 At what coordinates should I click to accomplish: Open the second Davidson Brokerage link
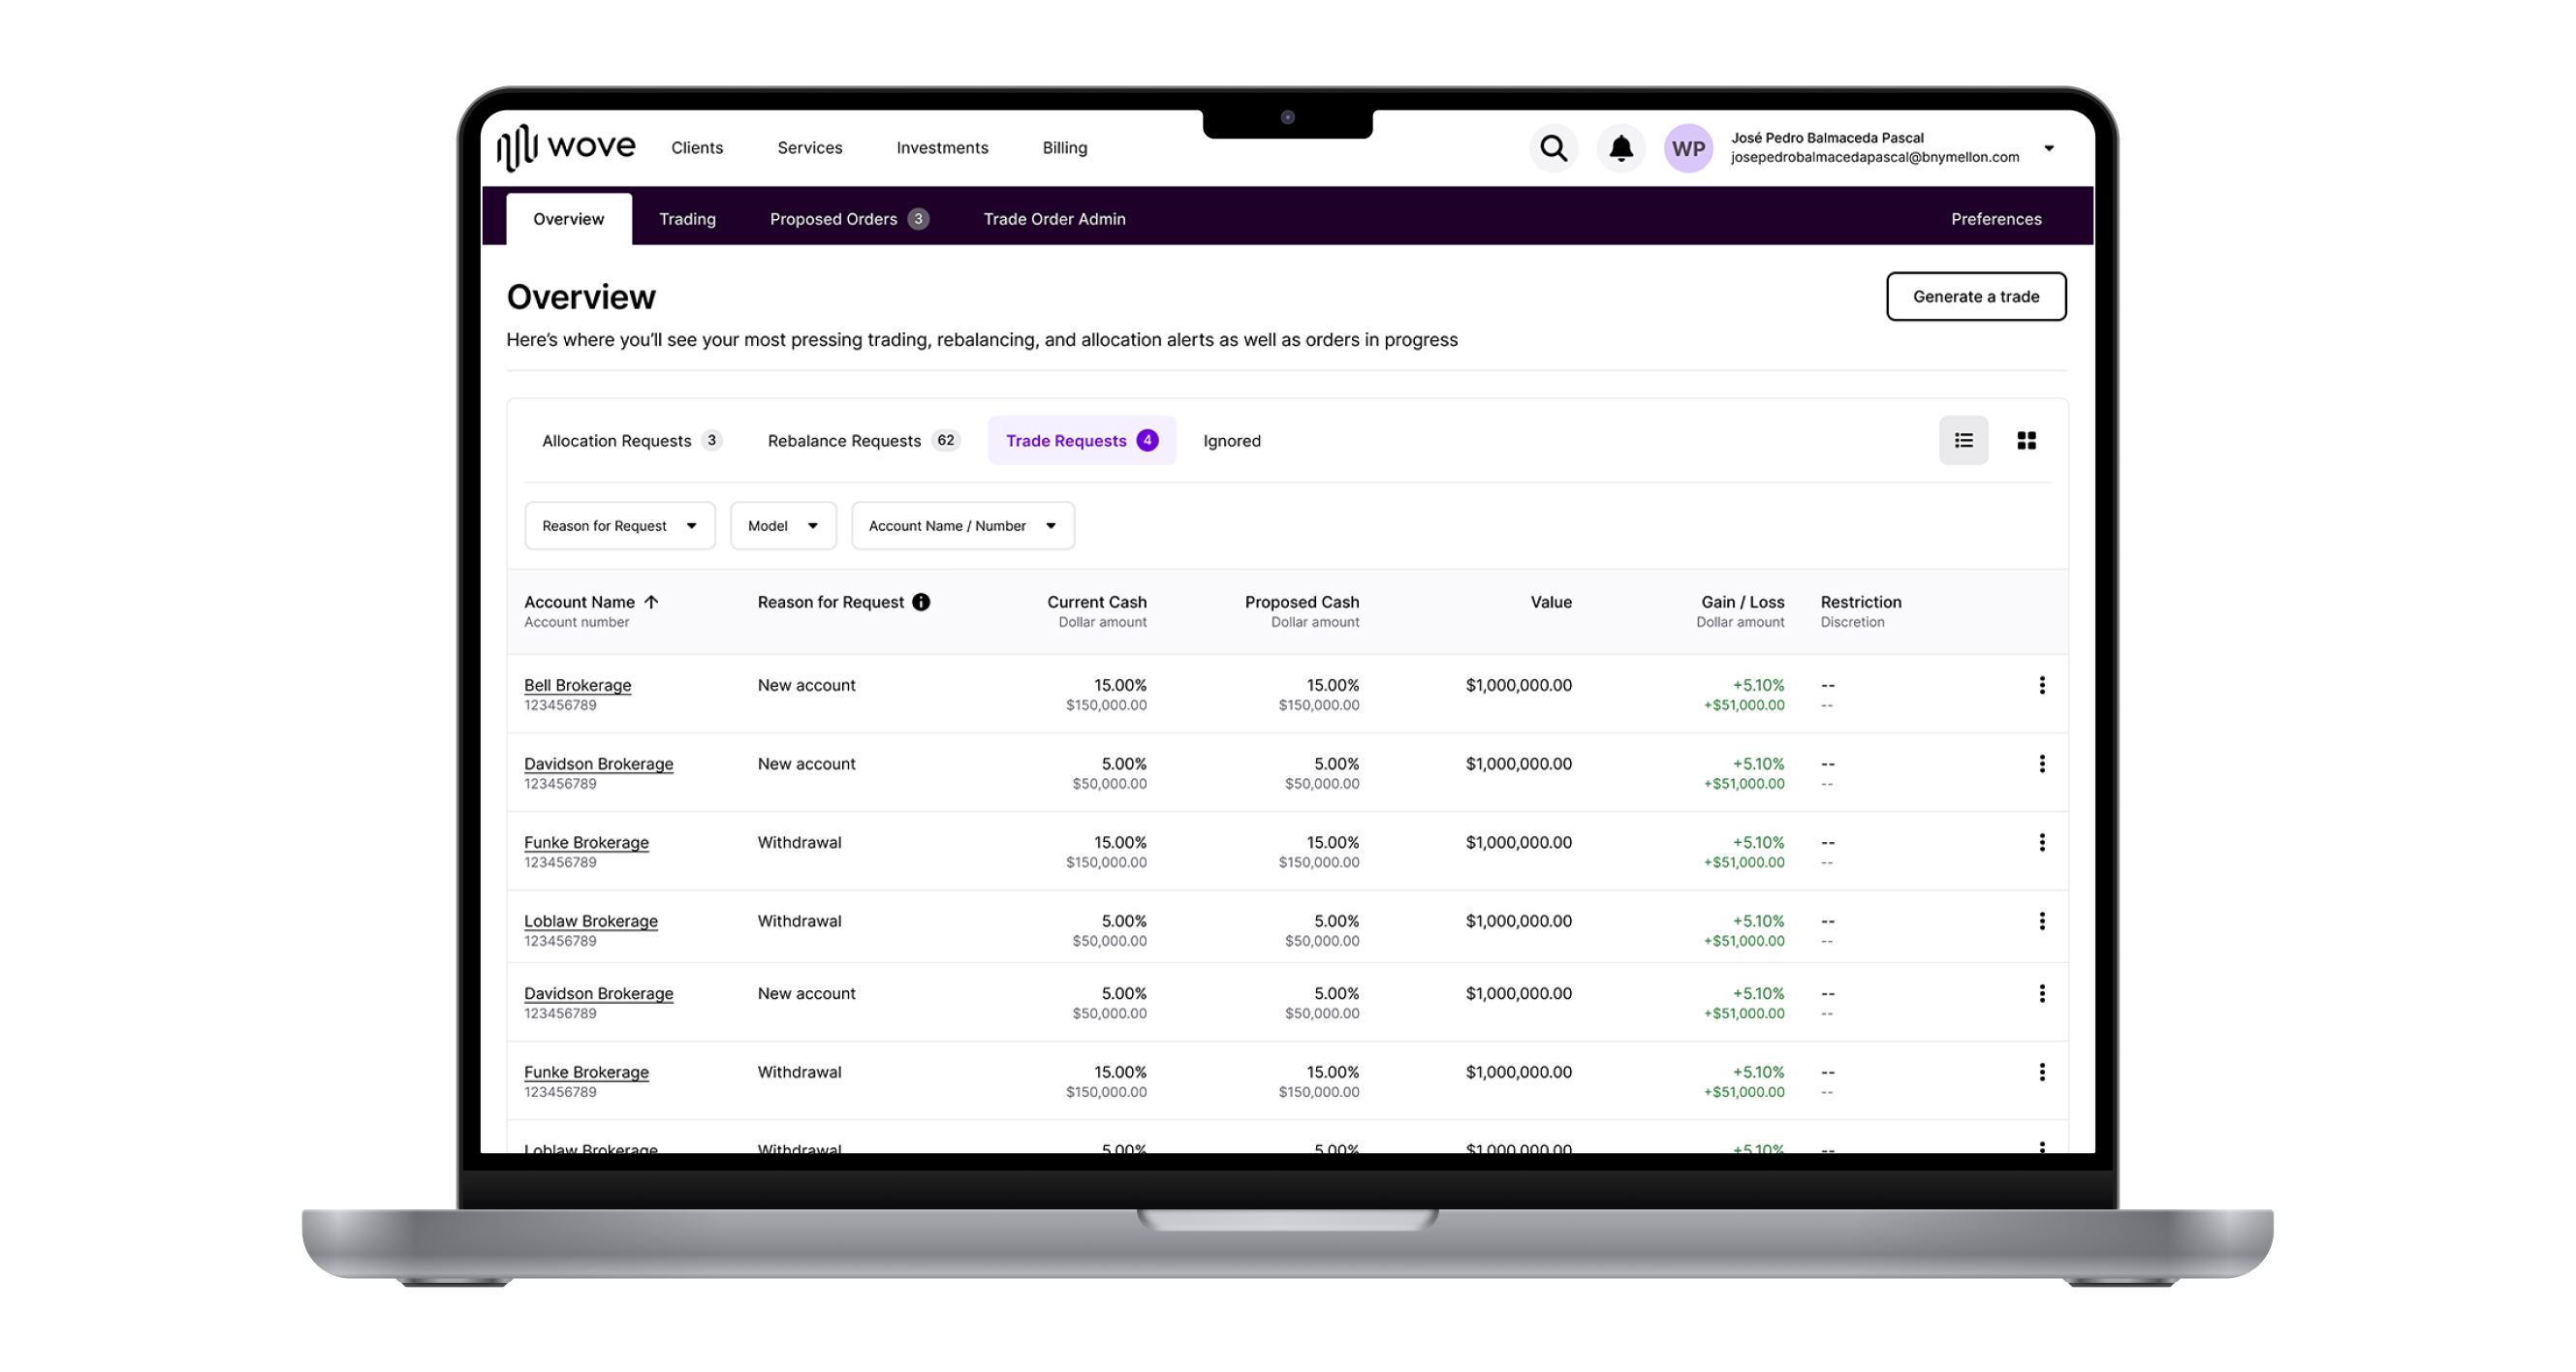(x=599, y=993)
